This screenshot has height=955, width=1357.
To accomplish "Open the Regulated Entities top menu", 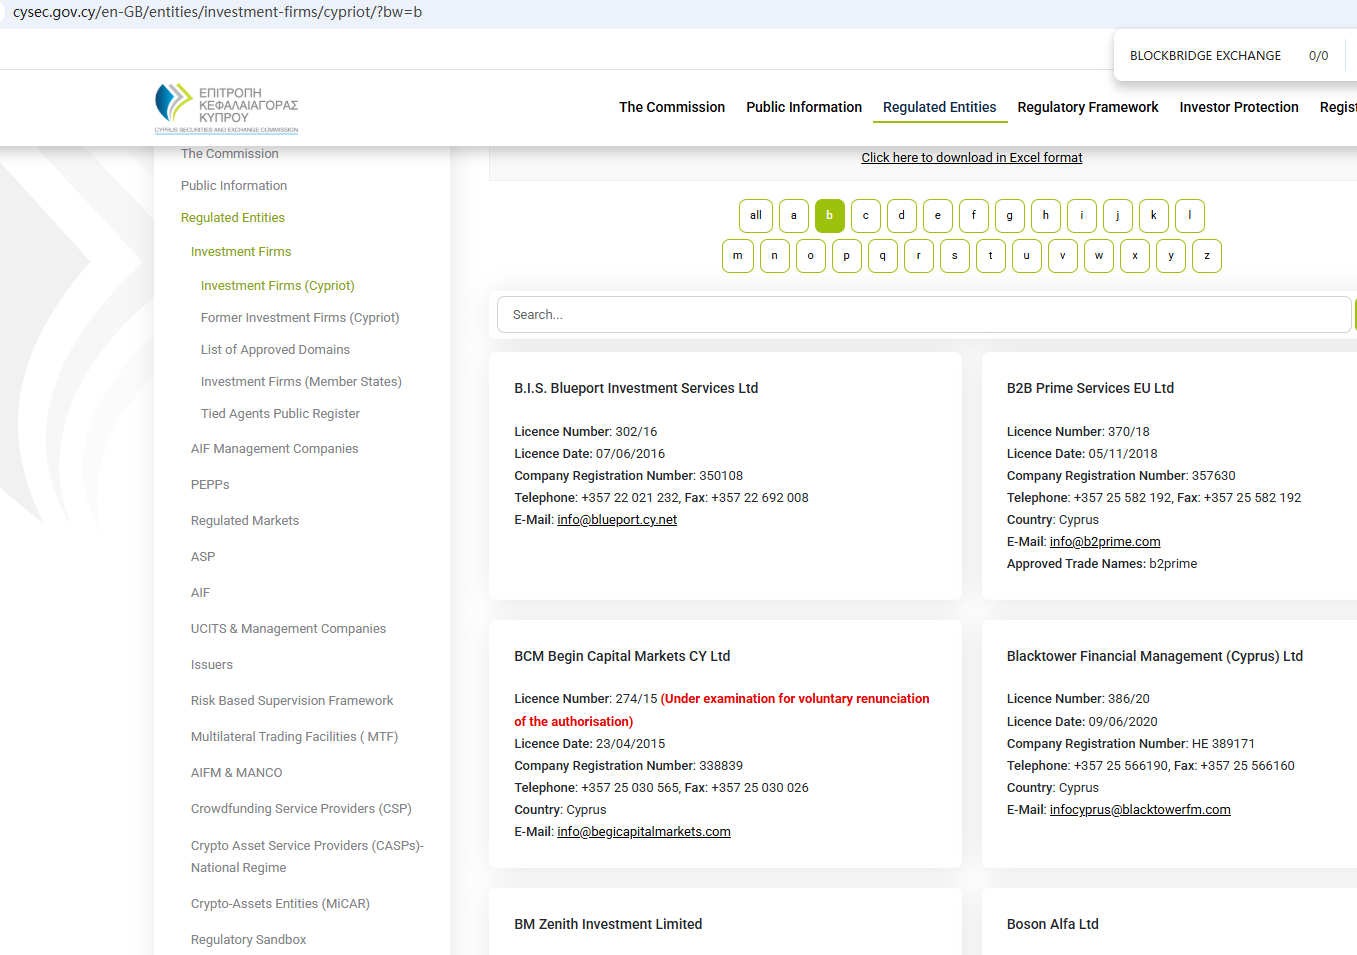I will click(x=939, y=107).
